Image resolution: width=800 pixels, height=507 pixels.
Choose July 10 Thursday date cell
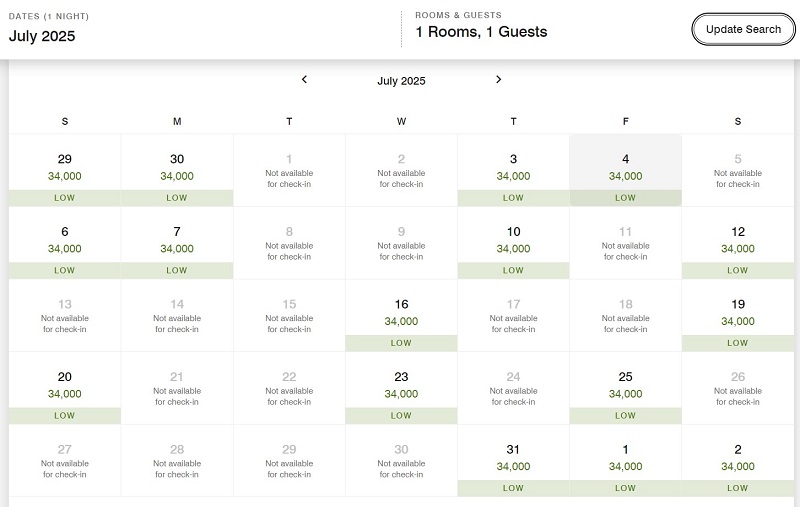(513, 243)
